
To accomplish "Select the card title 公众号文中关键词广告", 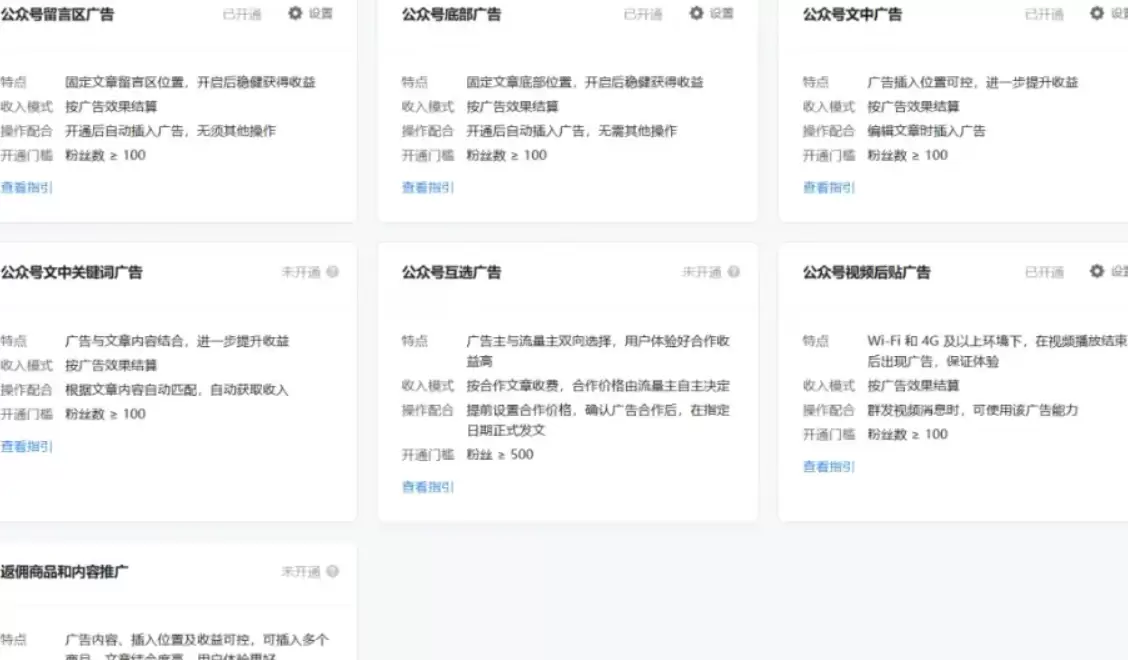I will (x=71, y=273).
